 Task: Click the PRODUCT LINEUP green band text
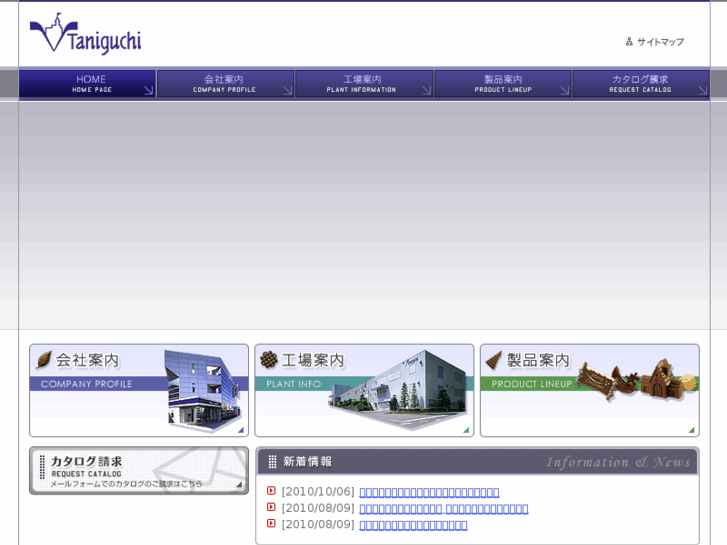pyautogui.click(x=532, y=384)
